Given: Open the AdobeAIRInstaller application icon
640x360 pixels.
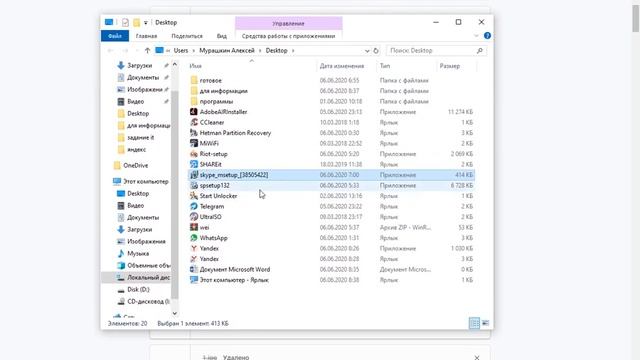Looking at the screenshot, I should point(194,112).
